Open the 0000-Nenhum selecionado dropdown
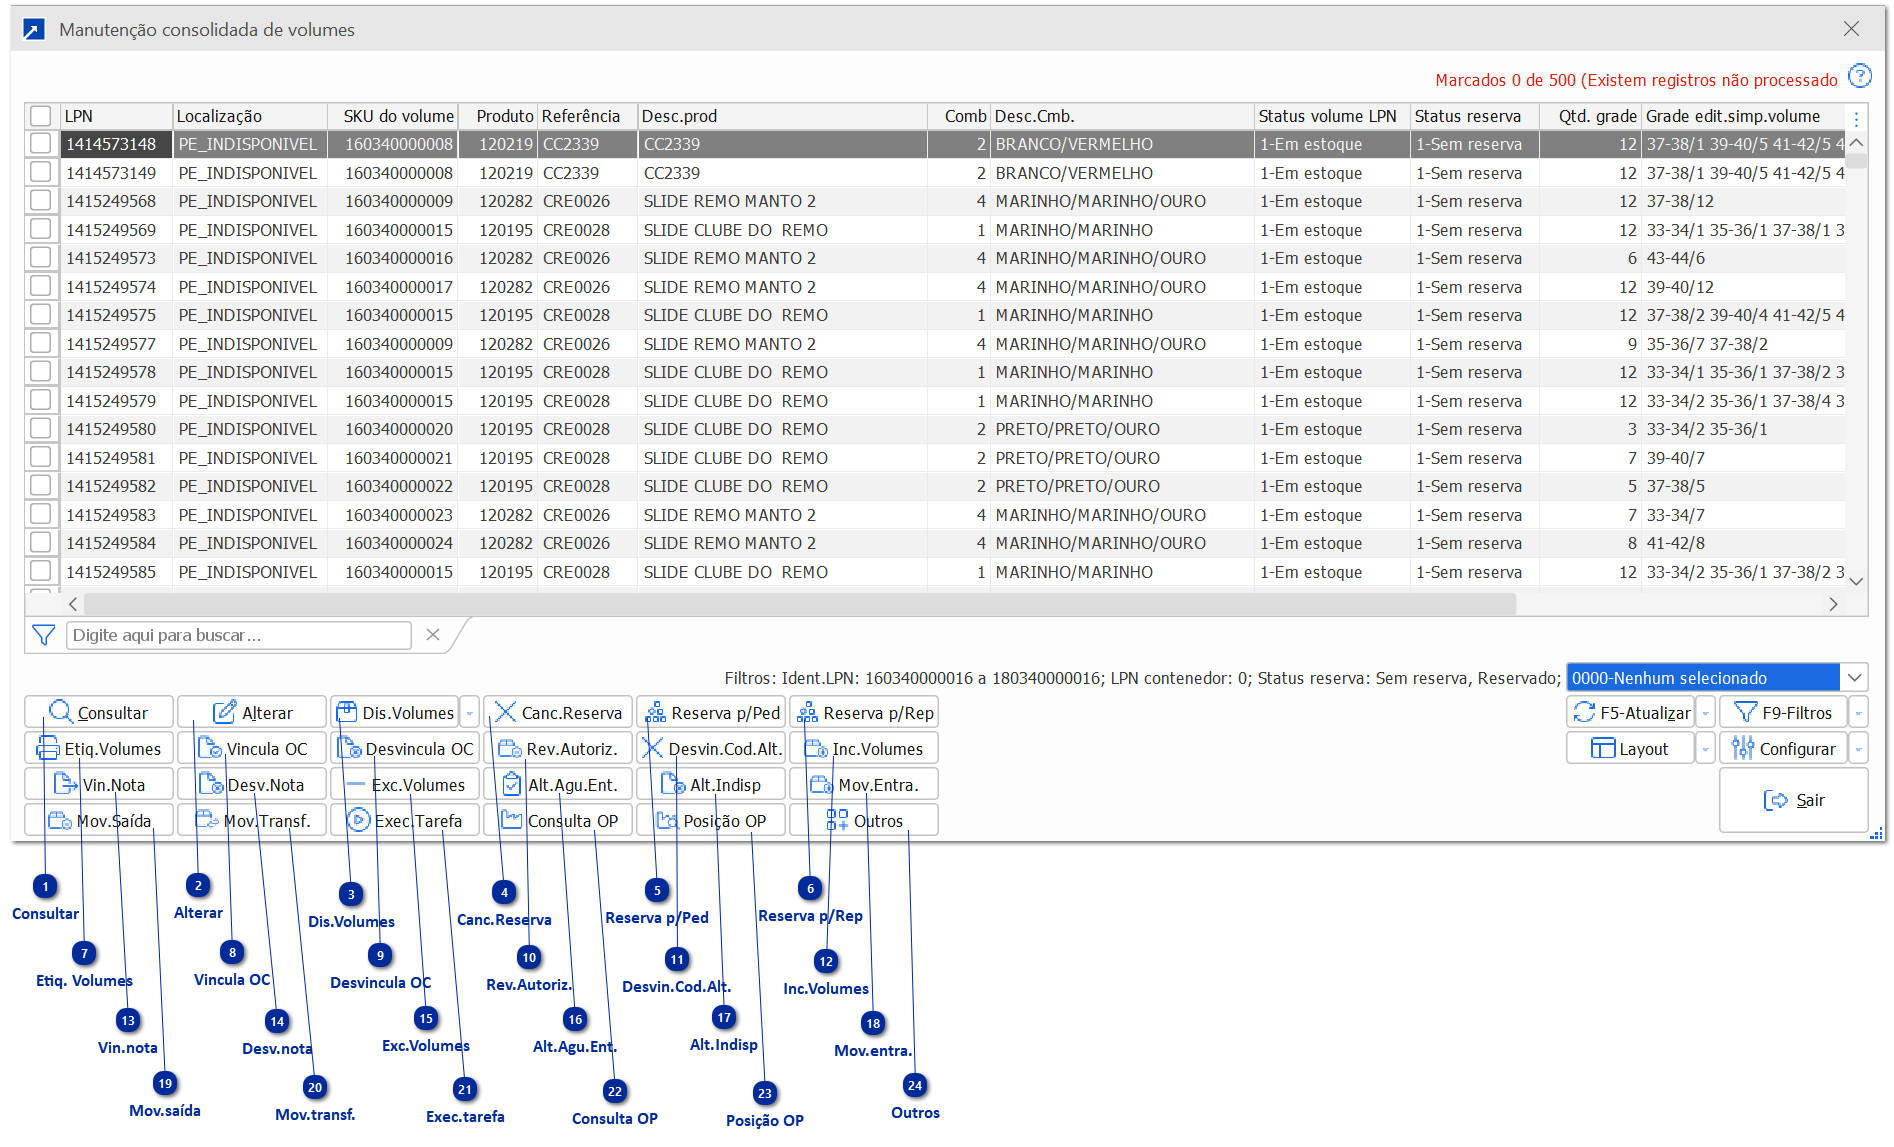Image resolution: width=1894 pixels, height=1147 pixels. 1854,677
